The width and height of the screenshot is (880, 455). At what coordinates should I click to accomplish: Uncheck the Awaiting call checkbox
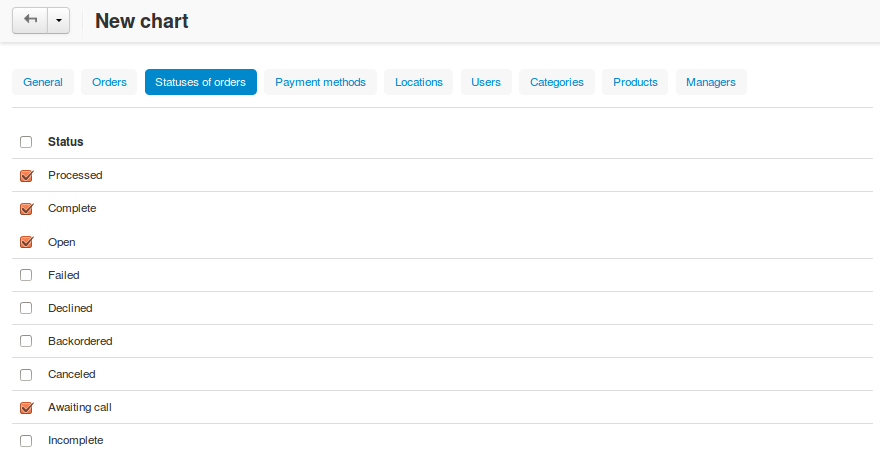click(x=26, y=407)
